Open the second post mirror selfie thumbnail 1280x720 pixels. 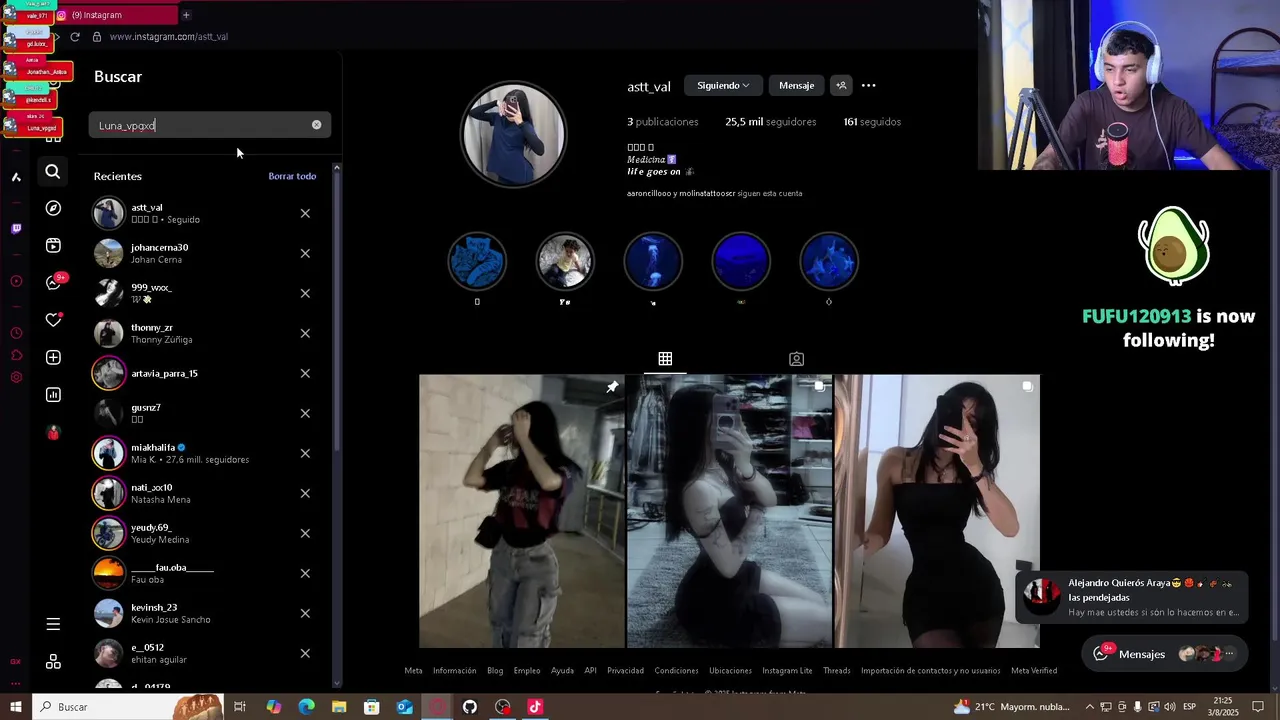(729, 511)
